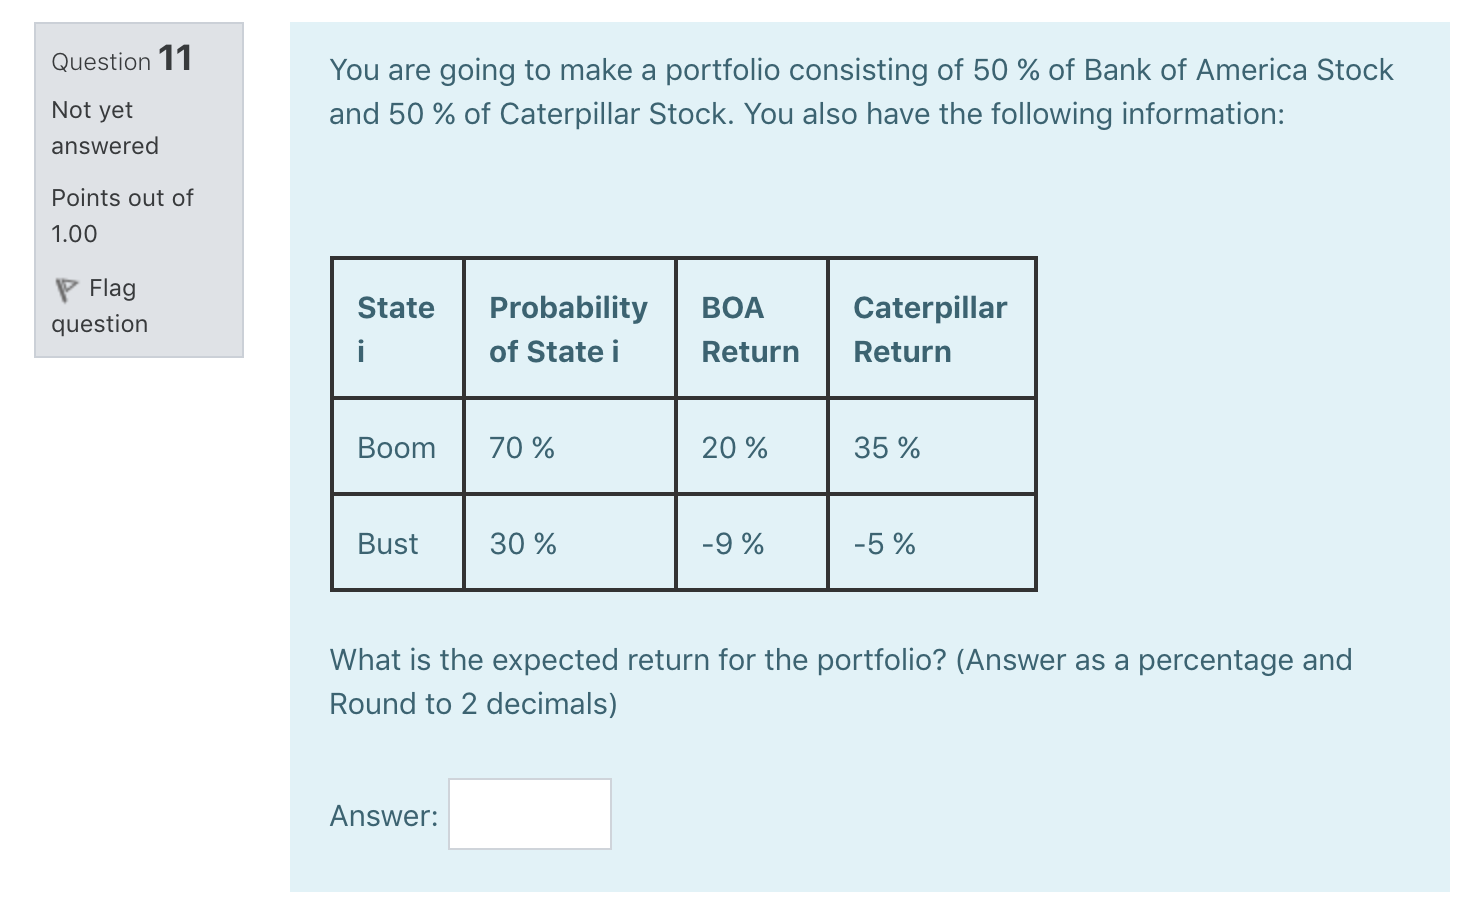The height and width of the screenshot is (908, 1470).
Task: Click the -9 % BOA return cell
Action: [732, 543]
